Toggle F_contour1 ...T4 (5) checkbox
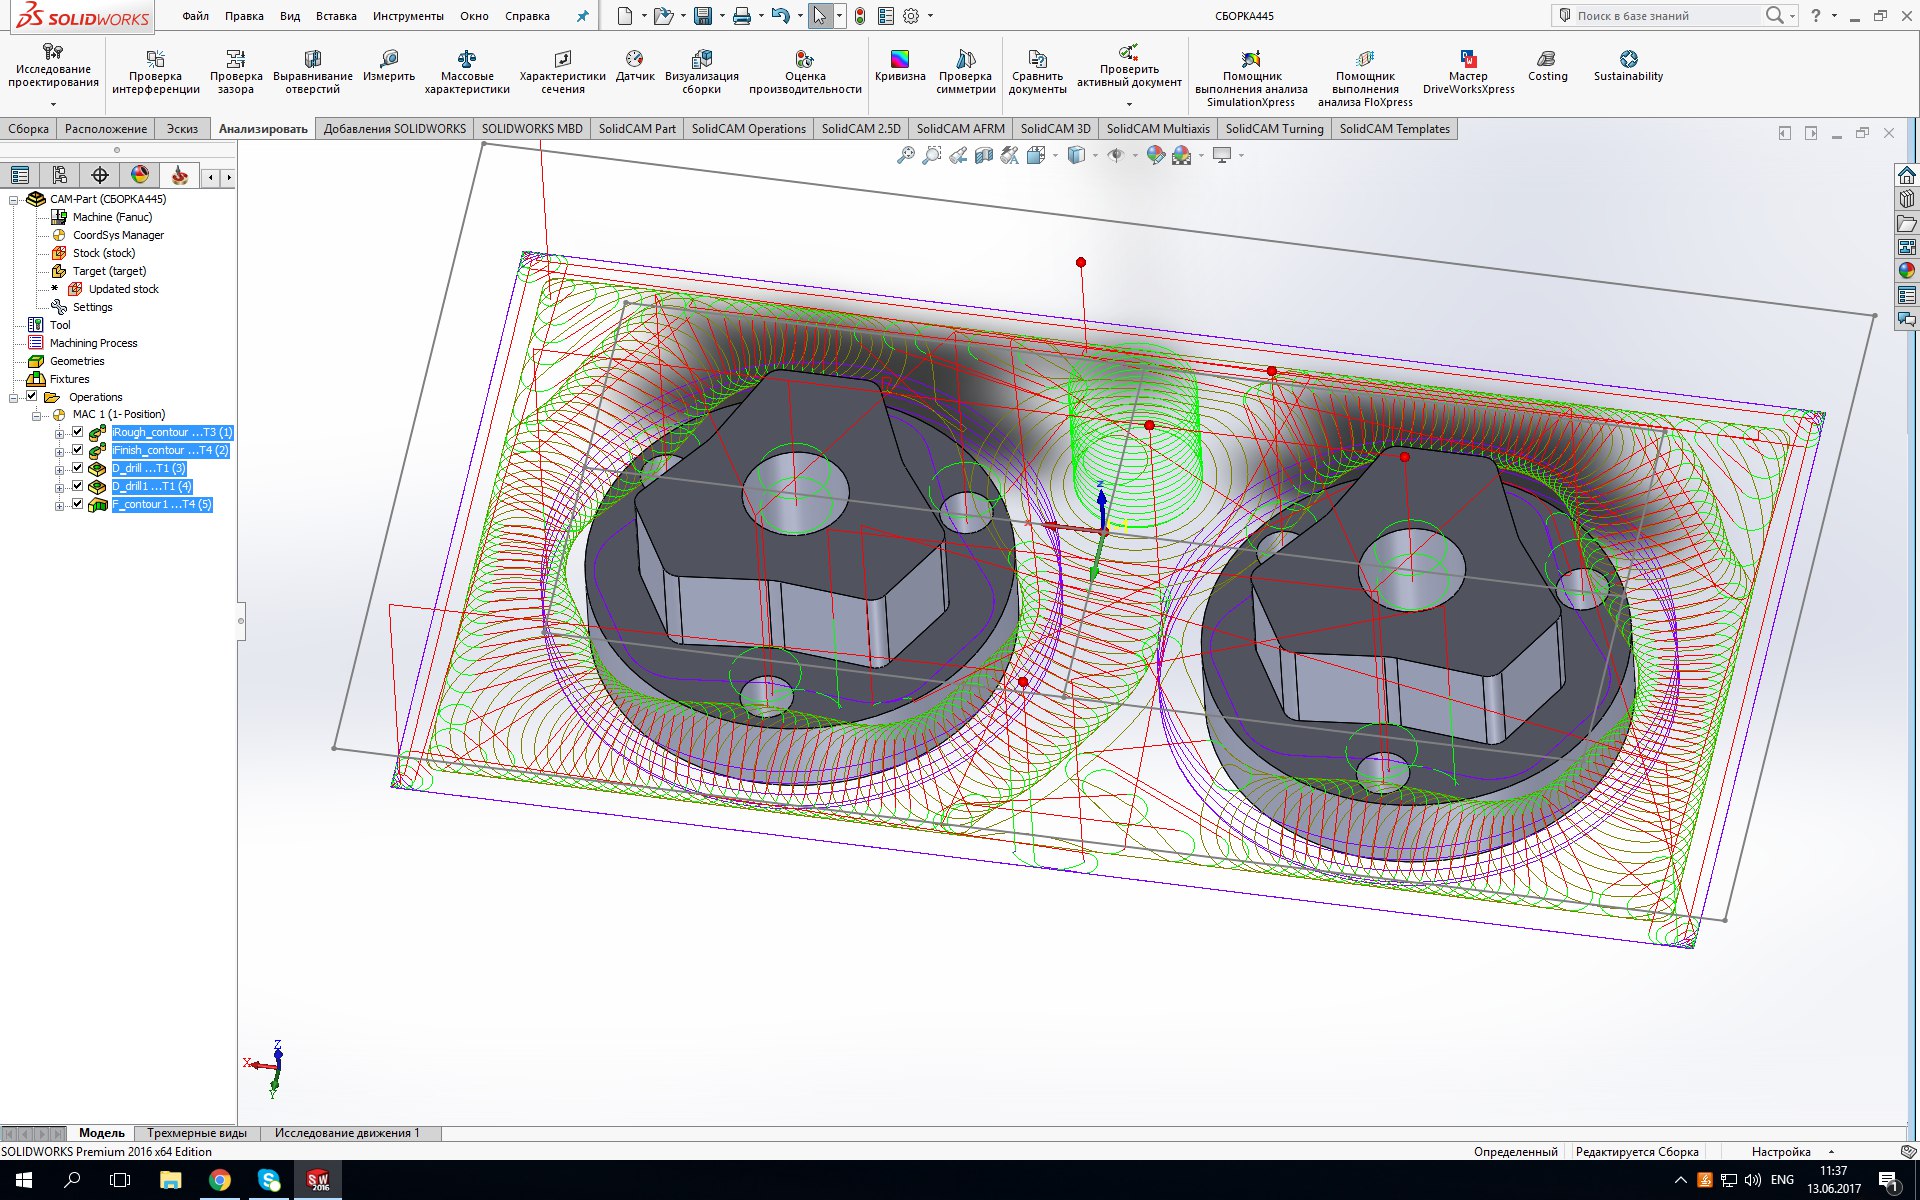The width and height of the screenshot is (1920, 1200). point(77,504)
